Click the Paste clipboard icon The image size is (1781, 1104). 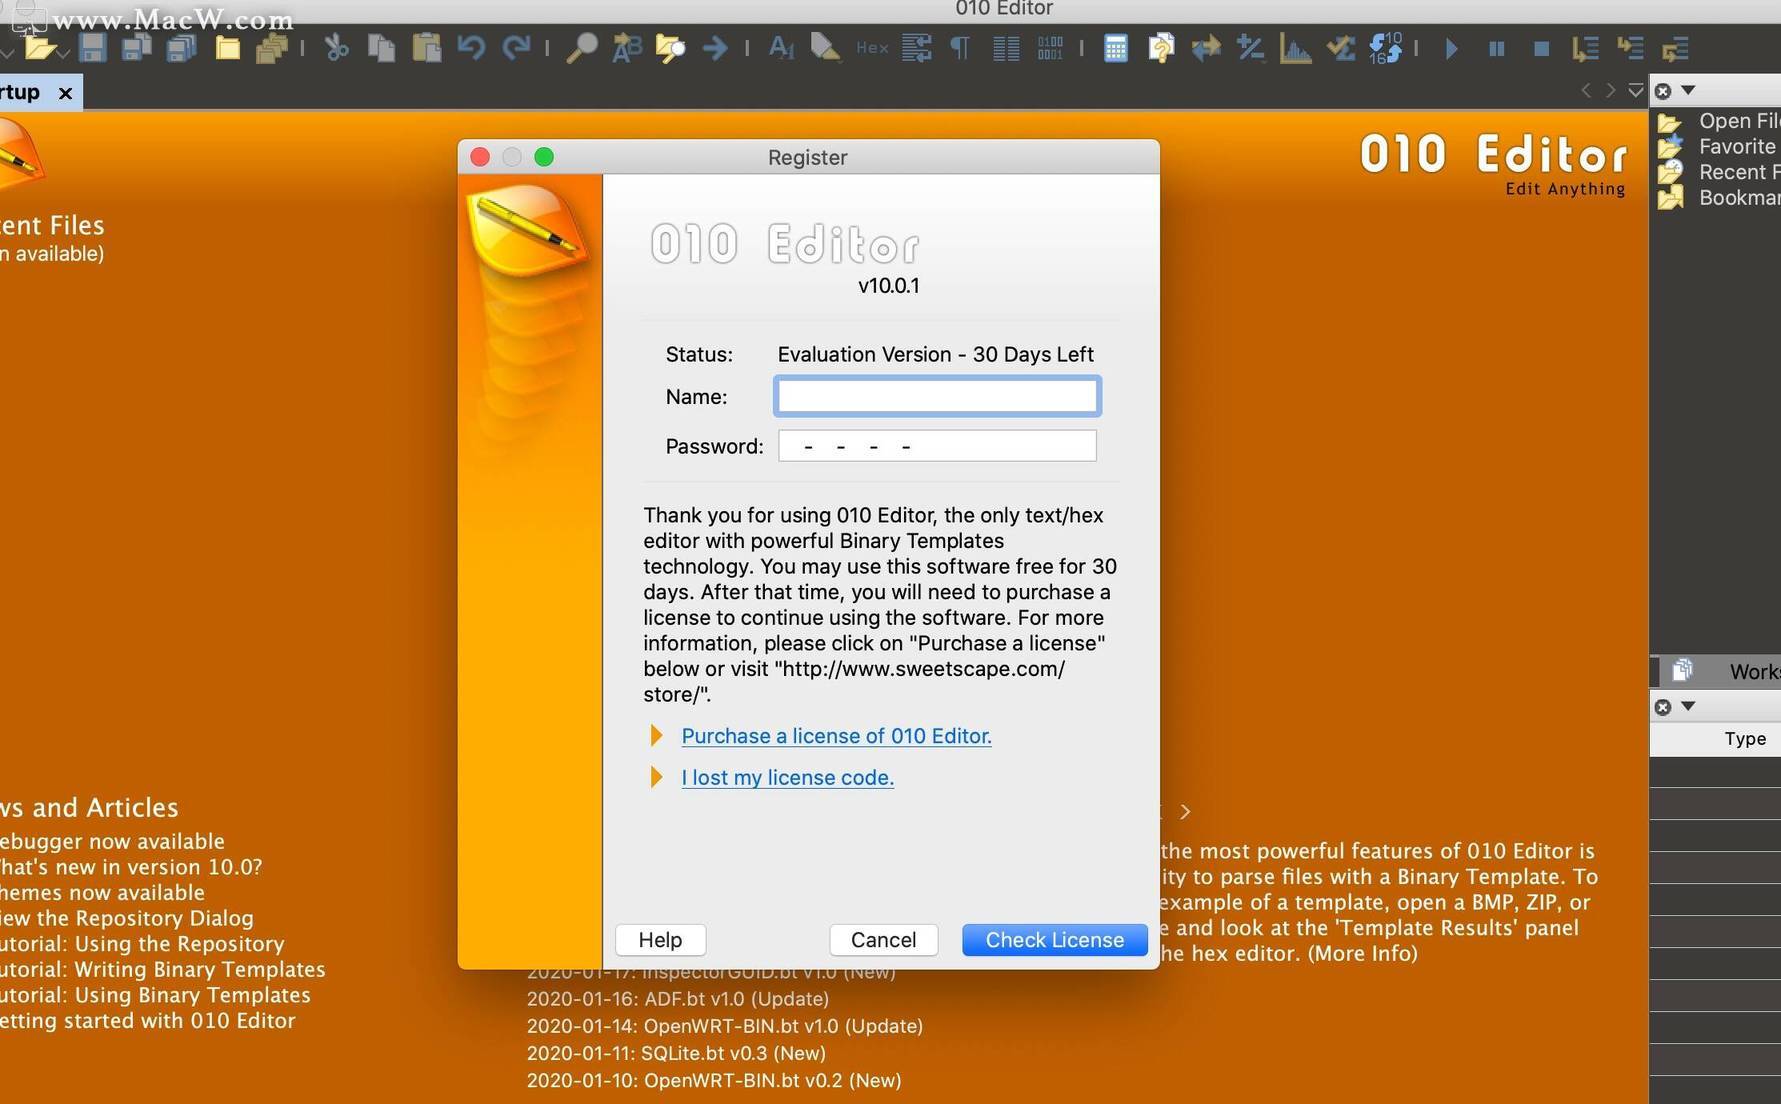[x=426, y=47]
